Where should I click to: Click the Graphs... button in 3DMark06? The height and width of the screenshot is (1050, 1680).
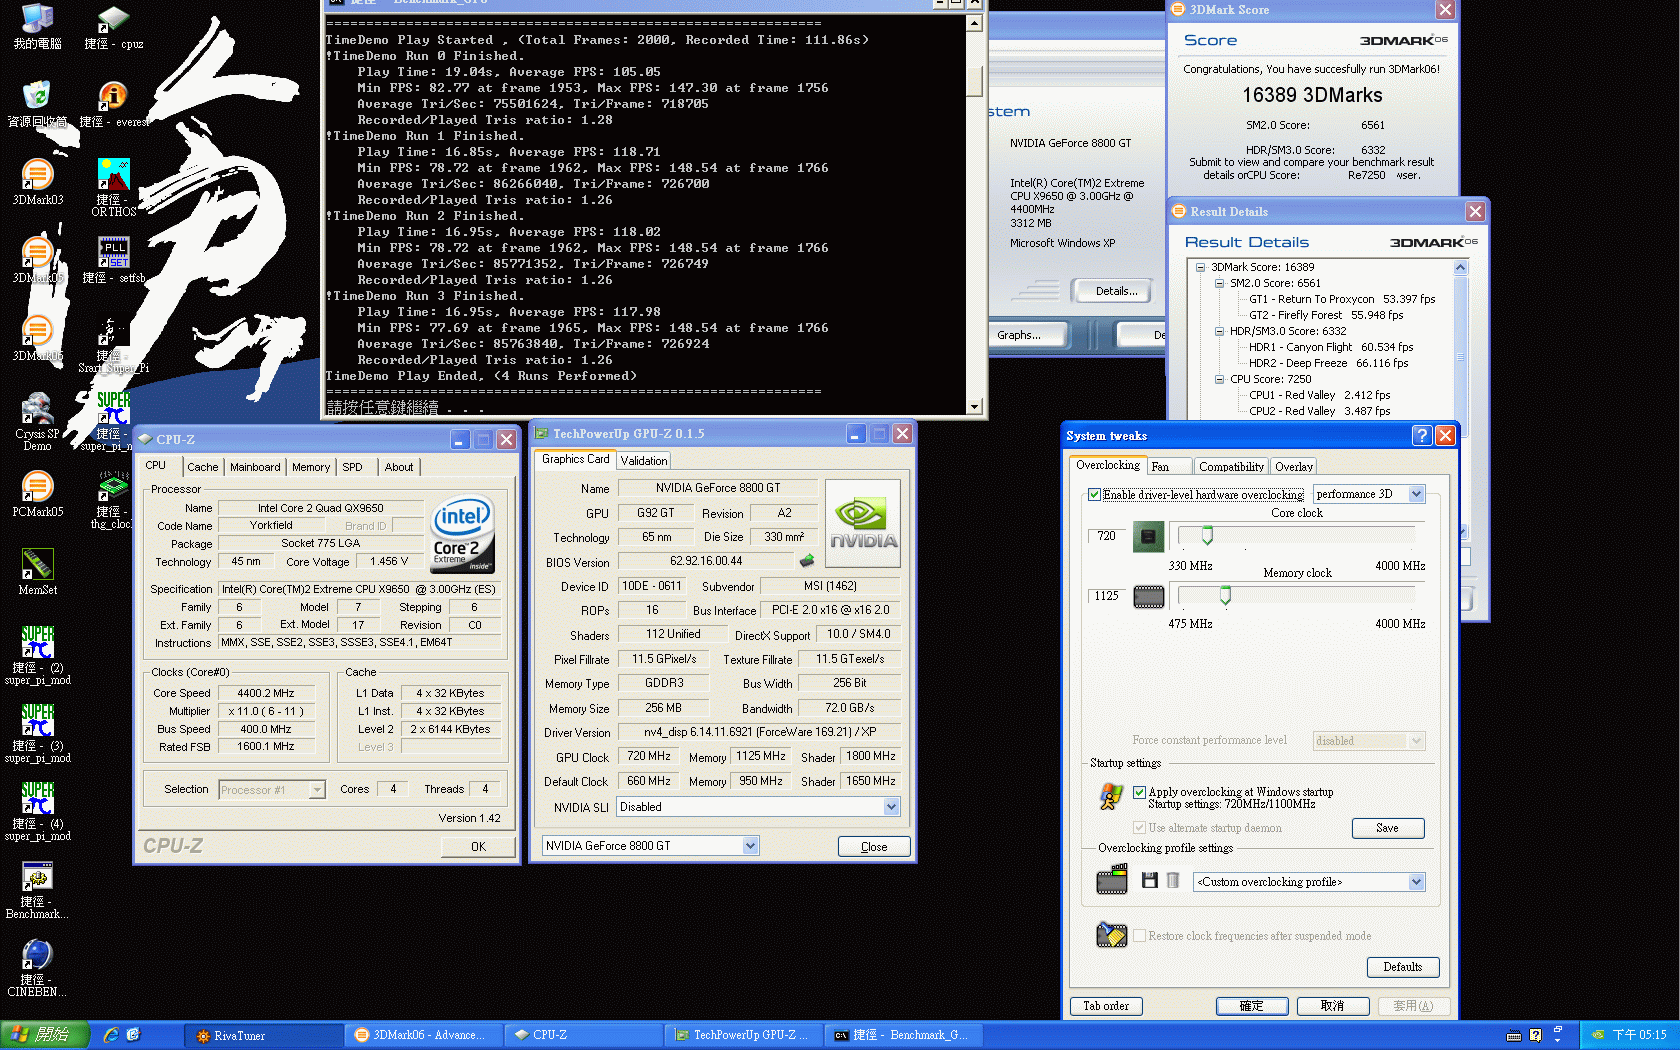pyautogui.click(x=1028, y=335)
